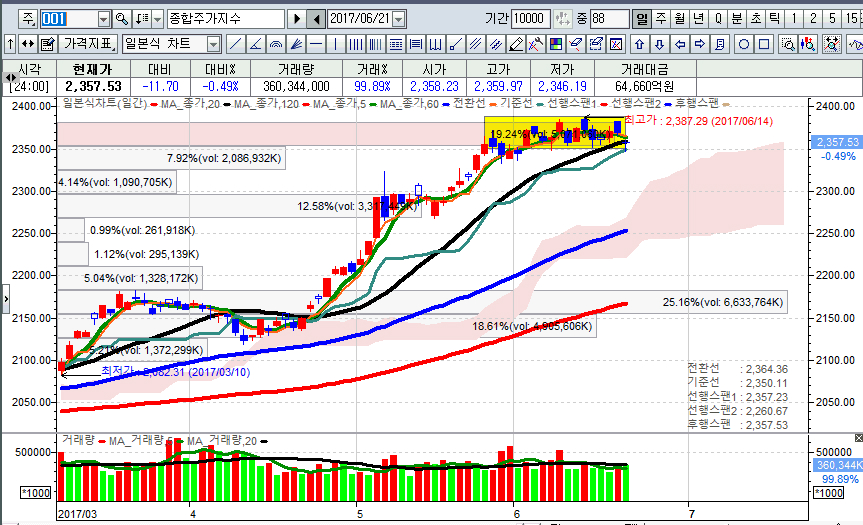Click the 기간 10000 period input field
Screen dimensions: 863x525
point(530,19)
